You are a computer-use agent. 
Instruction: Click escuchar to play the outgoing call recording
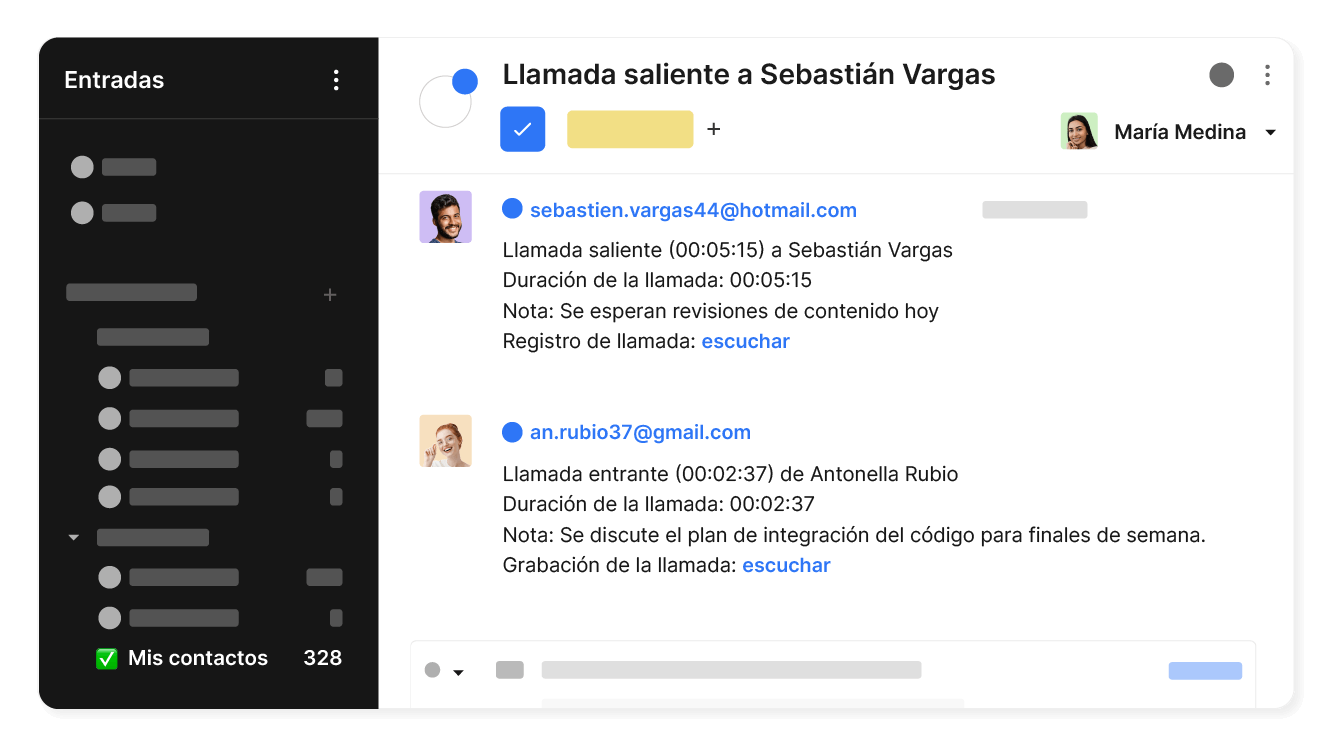point(745,341)
